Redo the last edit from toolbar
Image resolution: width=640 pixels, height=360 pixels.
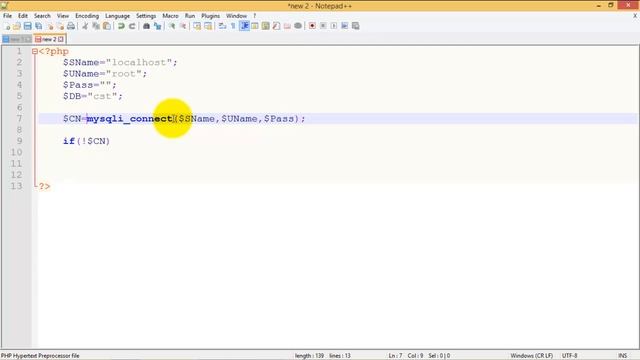click(132, 26)
